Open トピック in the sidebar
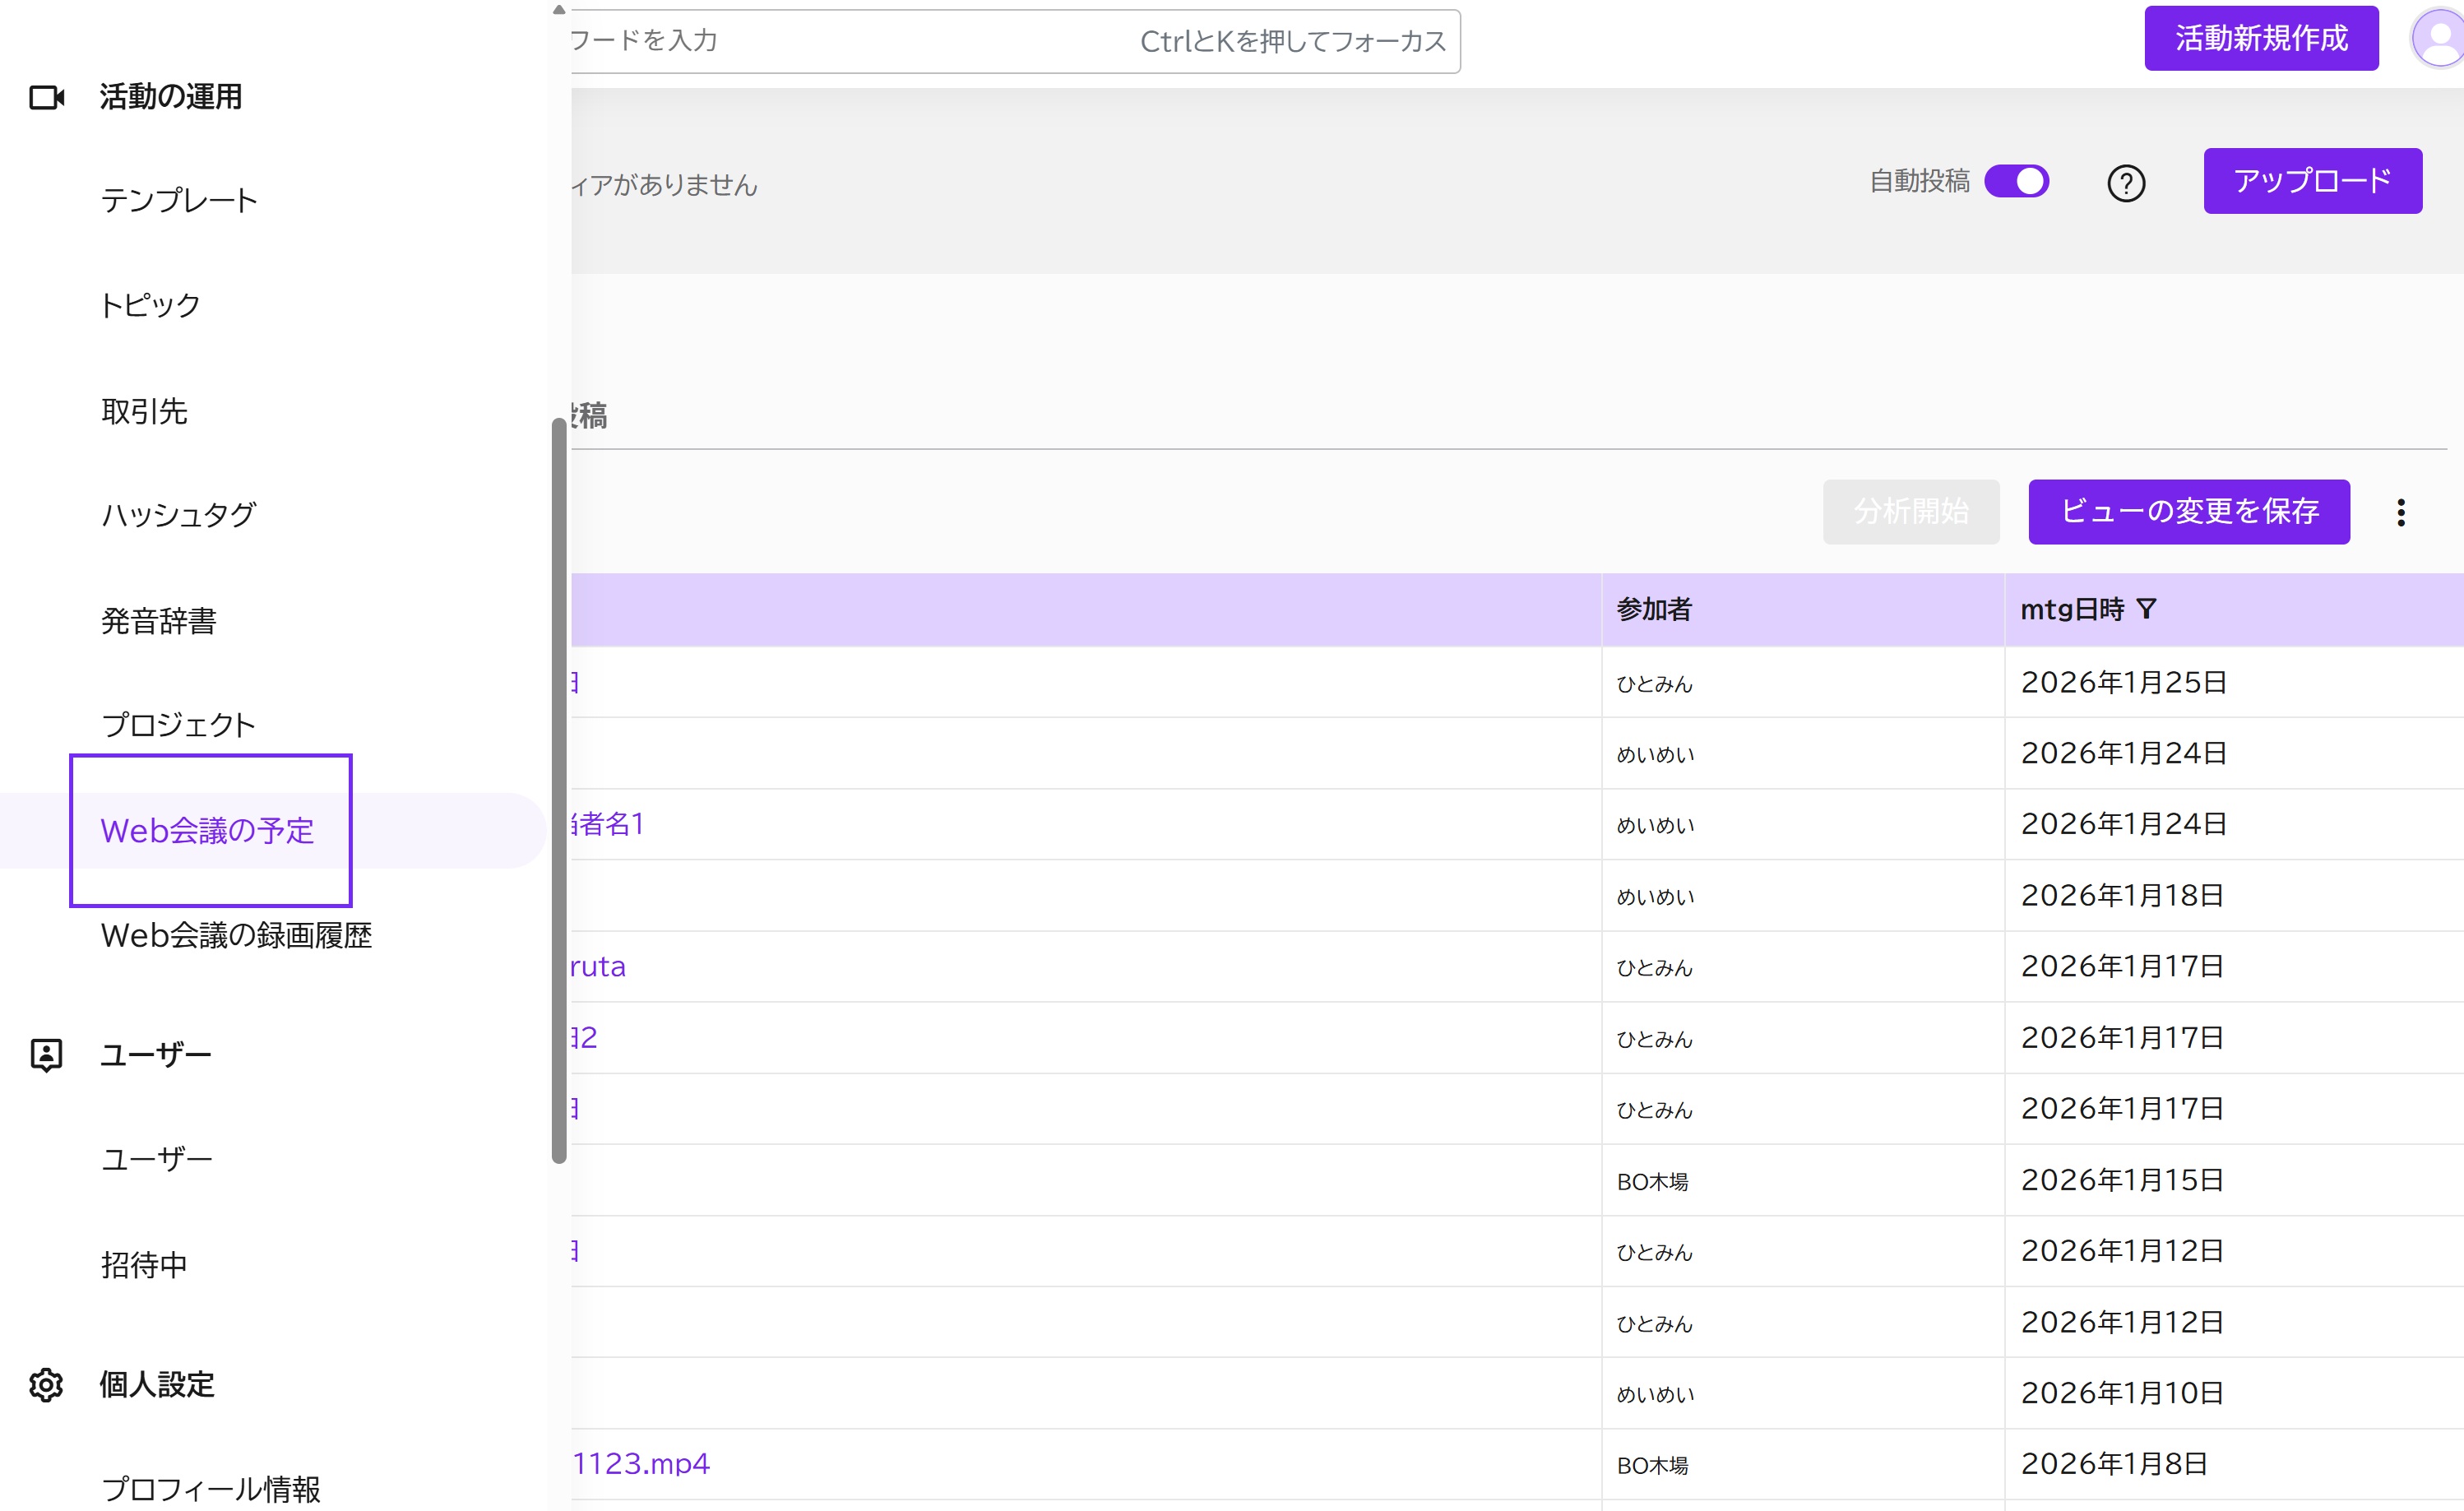 [150, 306]
